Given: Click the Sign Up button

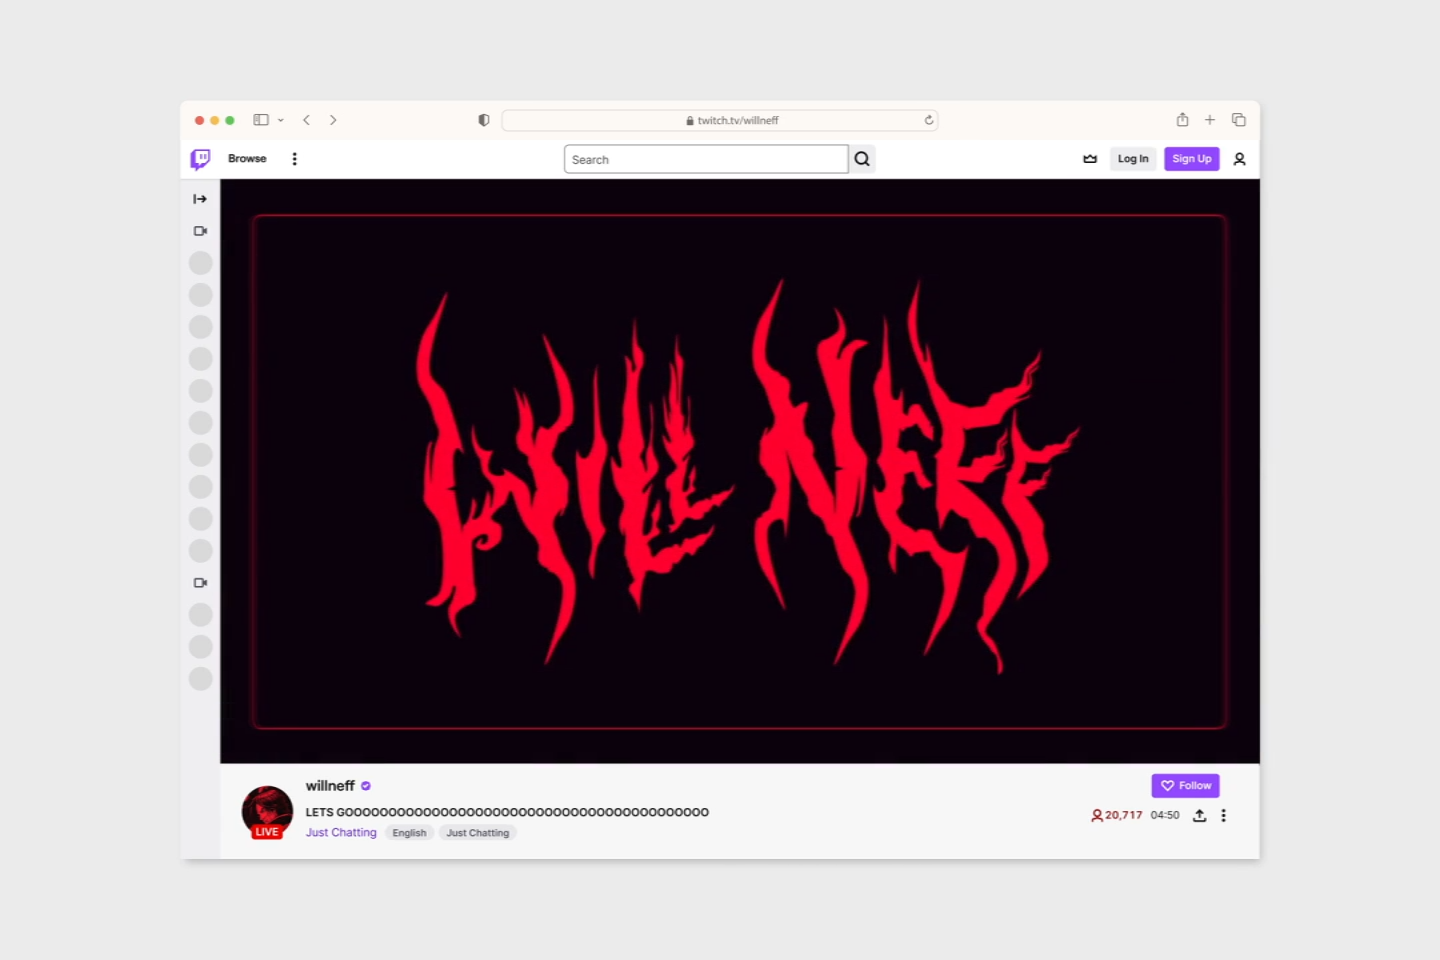Looking at the screenshot, I should [x=1192, y=159].
